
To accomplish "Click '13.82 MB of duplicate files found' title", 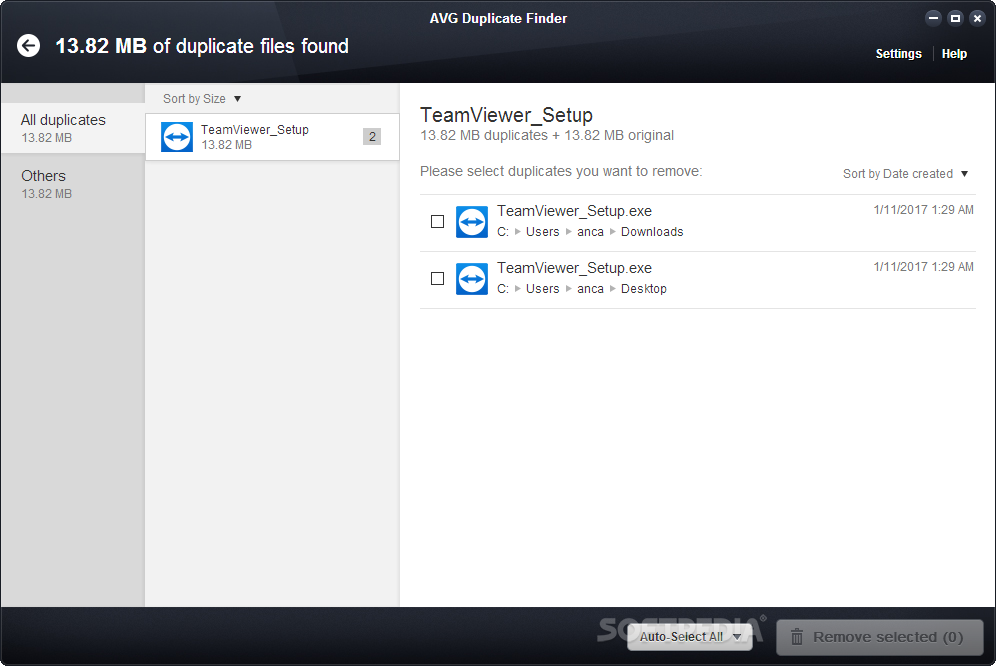I will coord(202,46).
